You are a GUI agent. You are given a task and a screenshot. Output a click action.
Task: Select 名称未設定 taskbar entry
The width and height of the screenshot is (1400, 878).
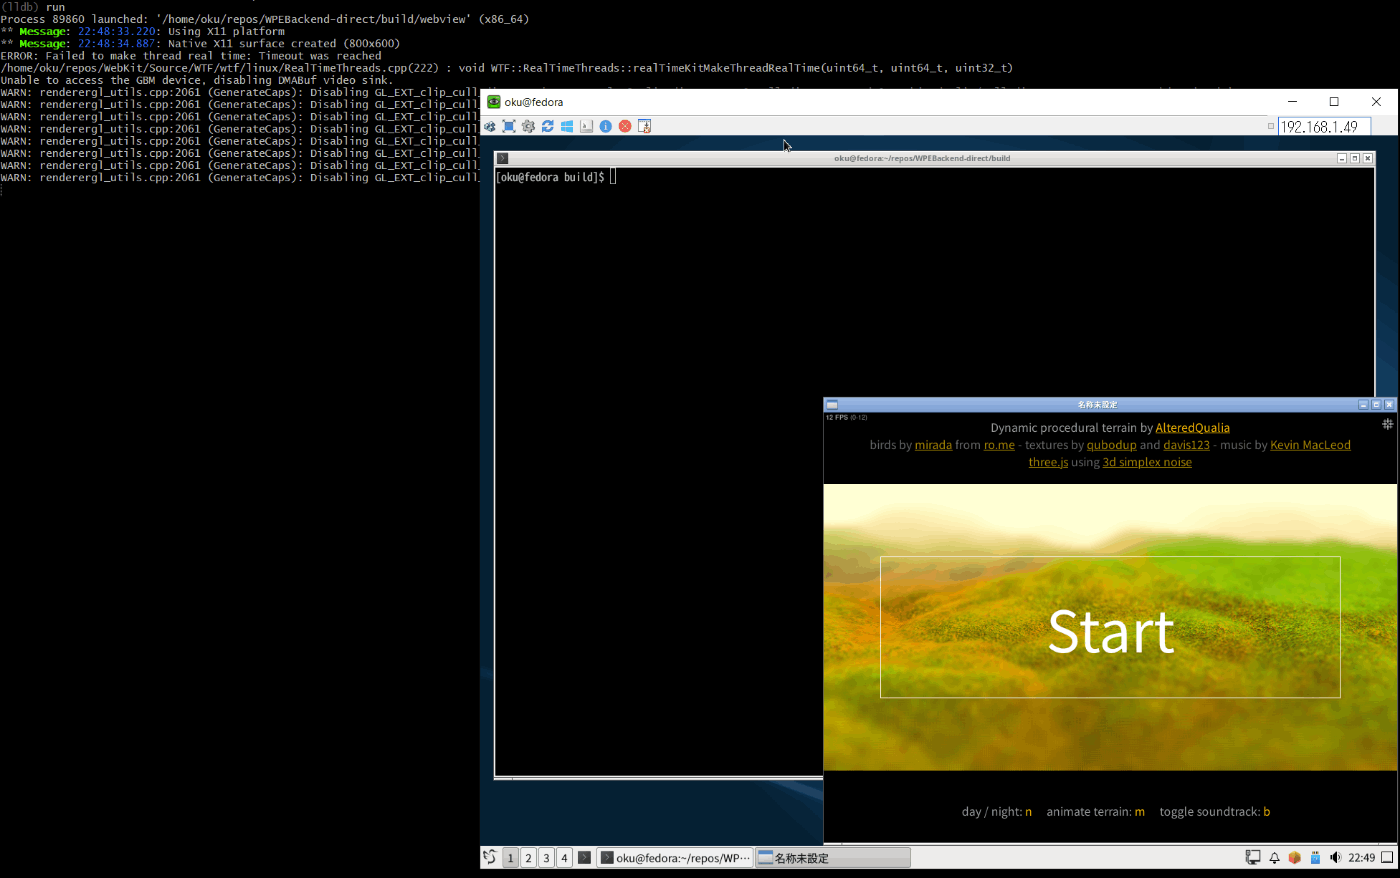click(x=832, y=858)
